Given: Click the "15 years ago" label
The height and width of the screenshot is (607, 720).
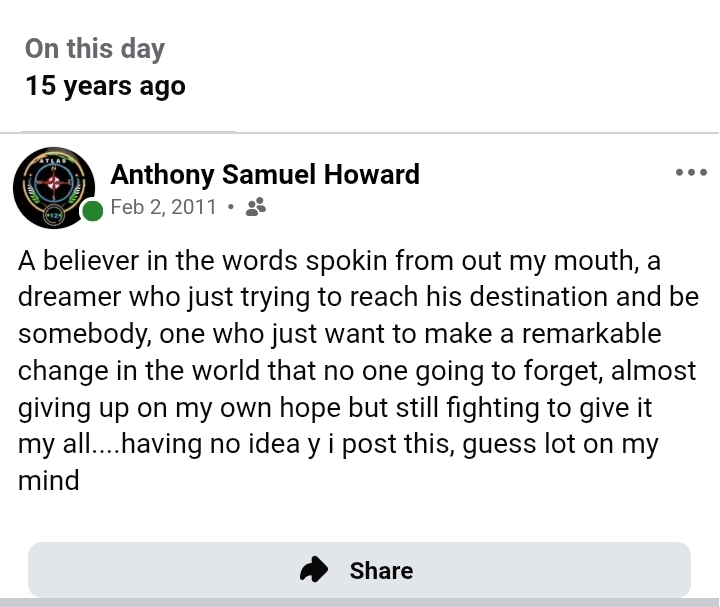Looking at the screenshot, I should [105, 86].
